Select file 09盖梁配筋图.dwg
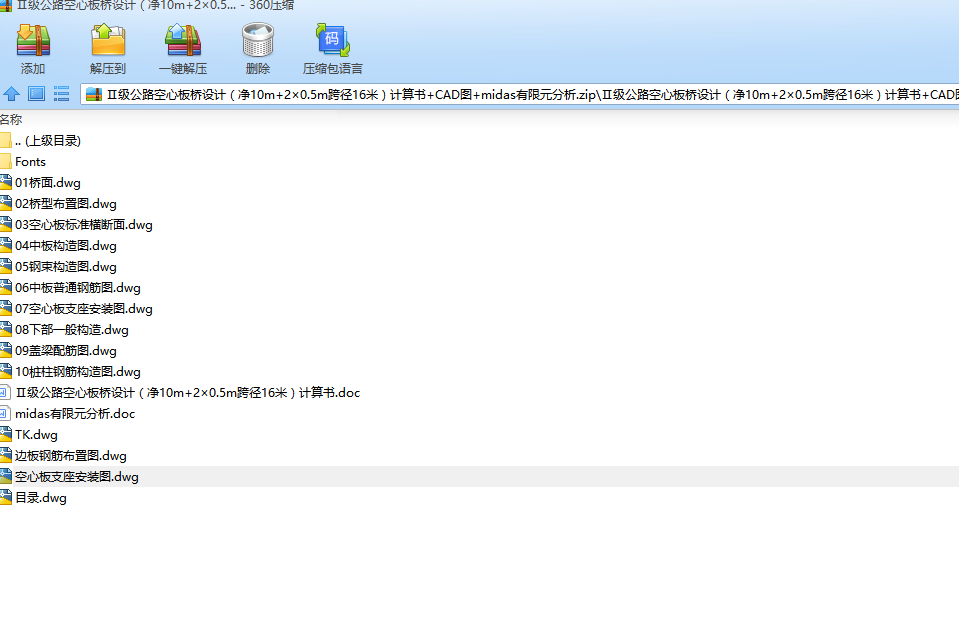This screenshot has height=638, width=959. click(65, 351)
